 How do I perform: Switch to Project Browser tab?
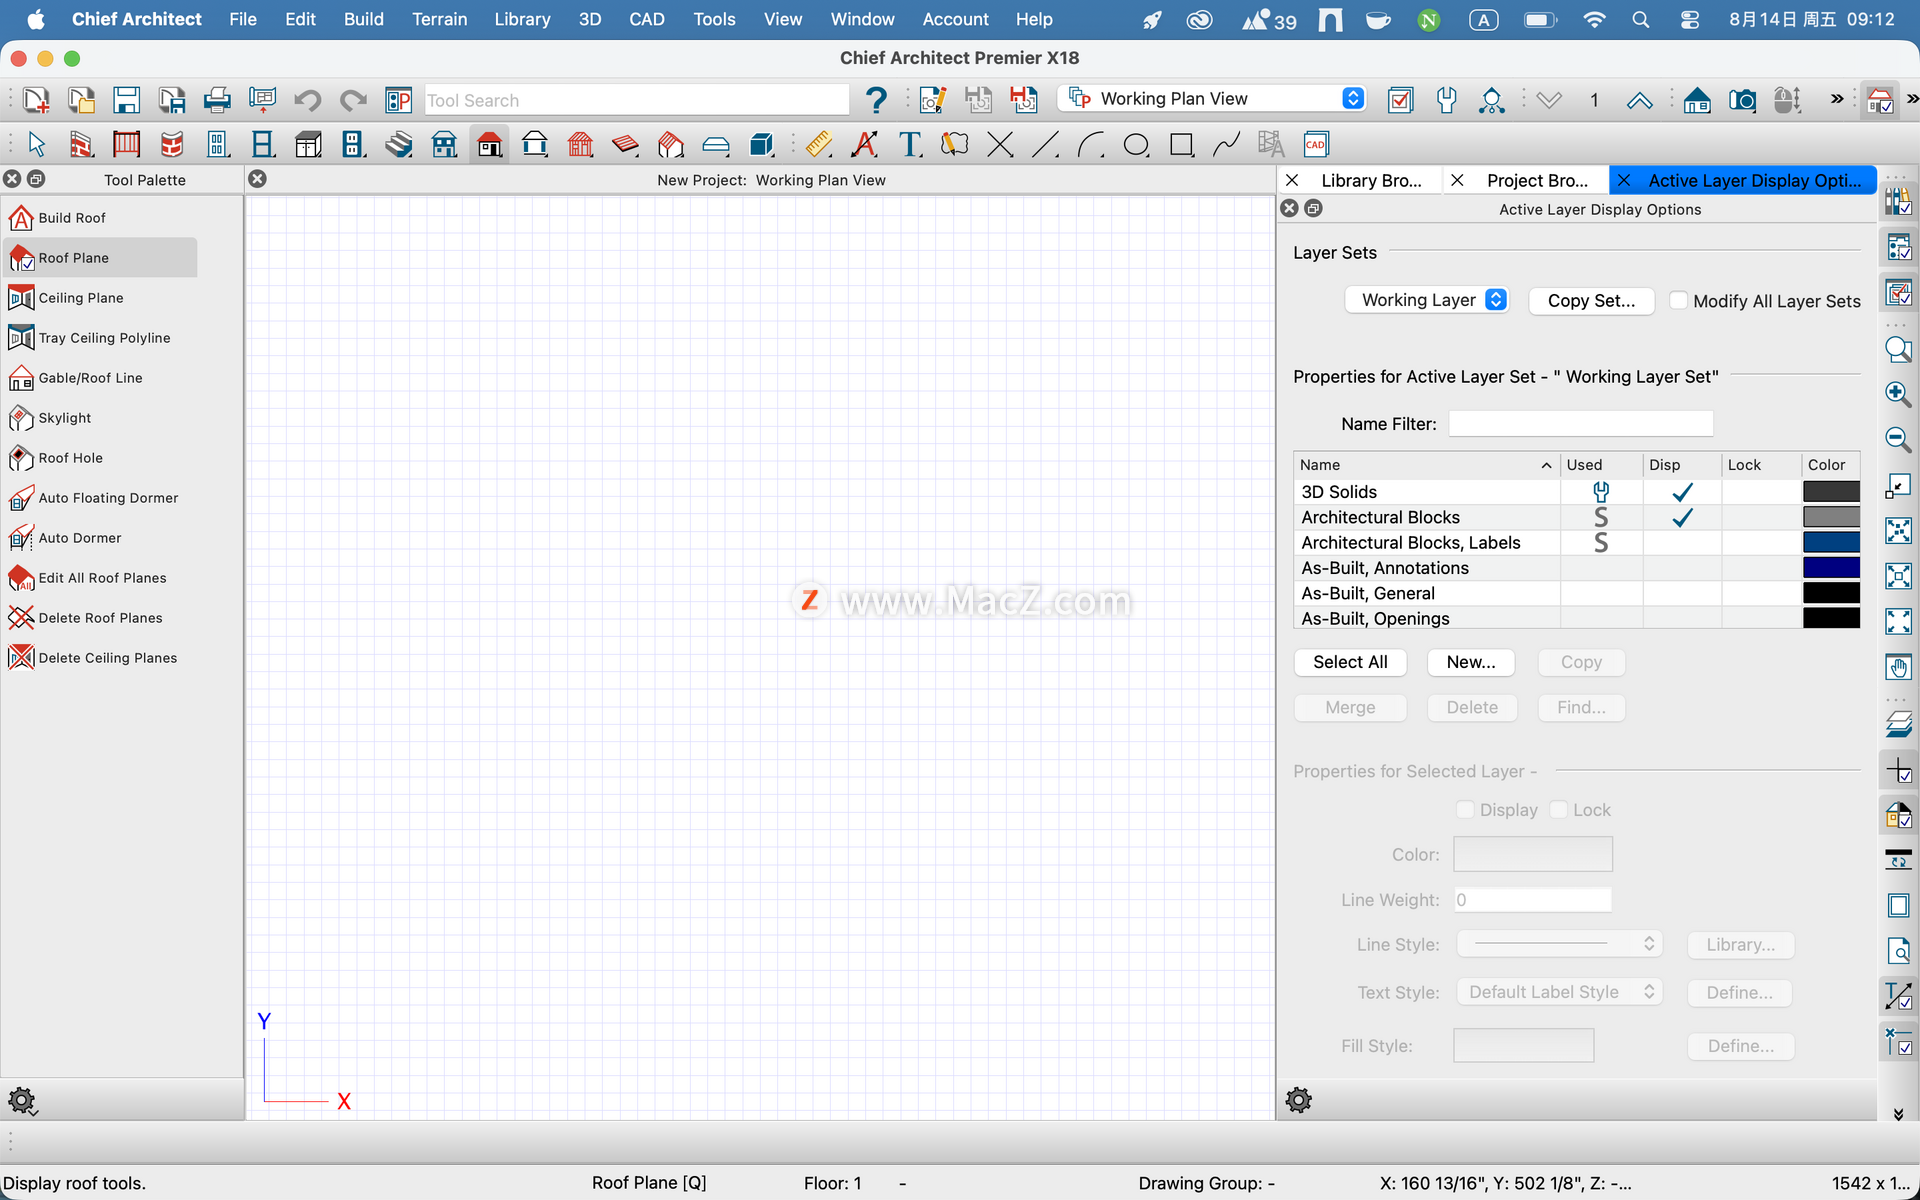[1537, 180]
